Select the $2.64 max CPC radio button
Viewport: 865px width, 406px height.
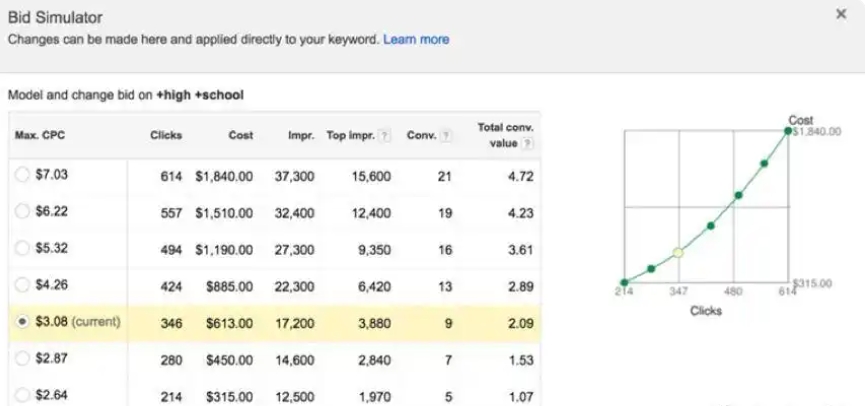[22, 395]
